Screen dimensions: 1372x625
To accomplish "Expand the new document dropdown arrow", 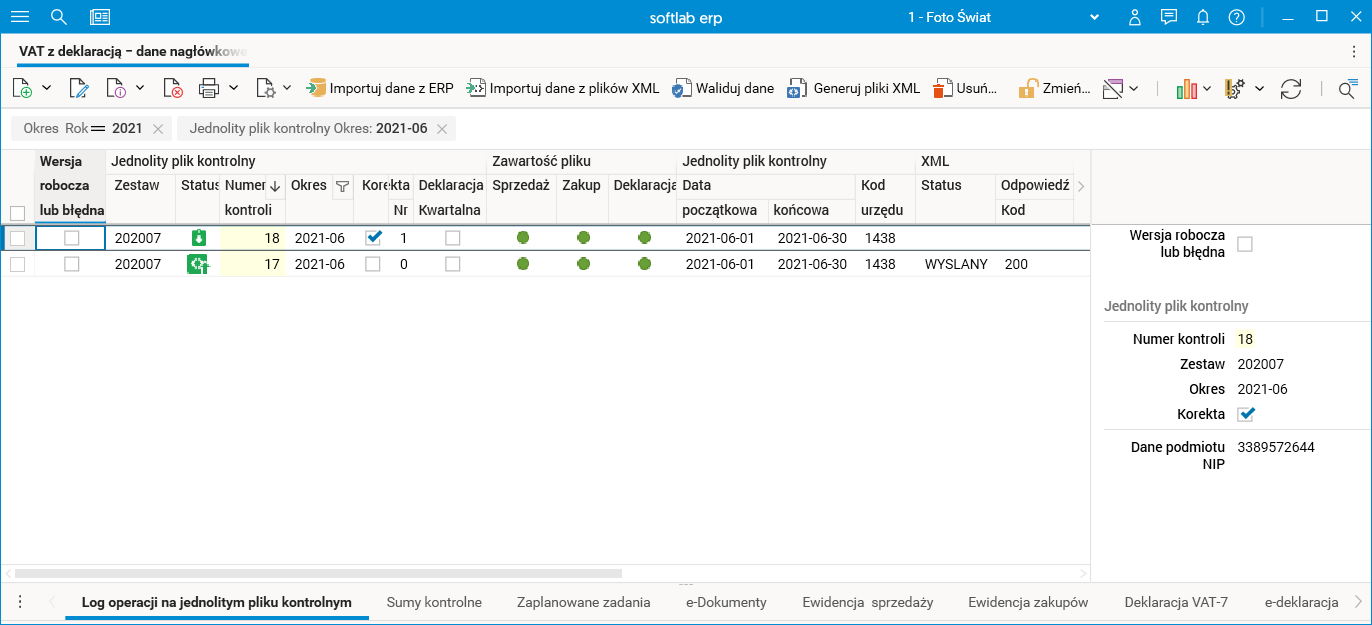I will [46, 88].
